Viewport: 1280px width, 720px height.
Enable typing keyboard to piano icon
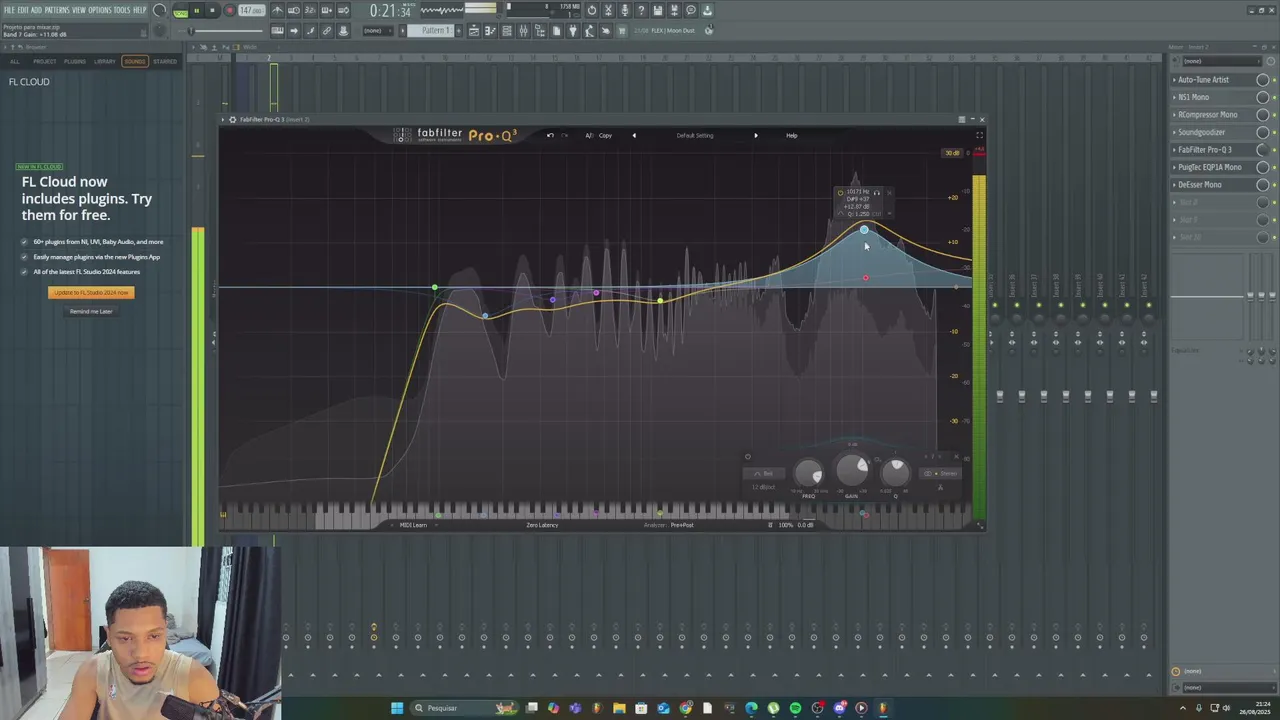pos(277,30)
